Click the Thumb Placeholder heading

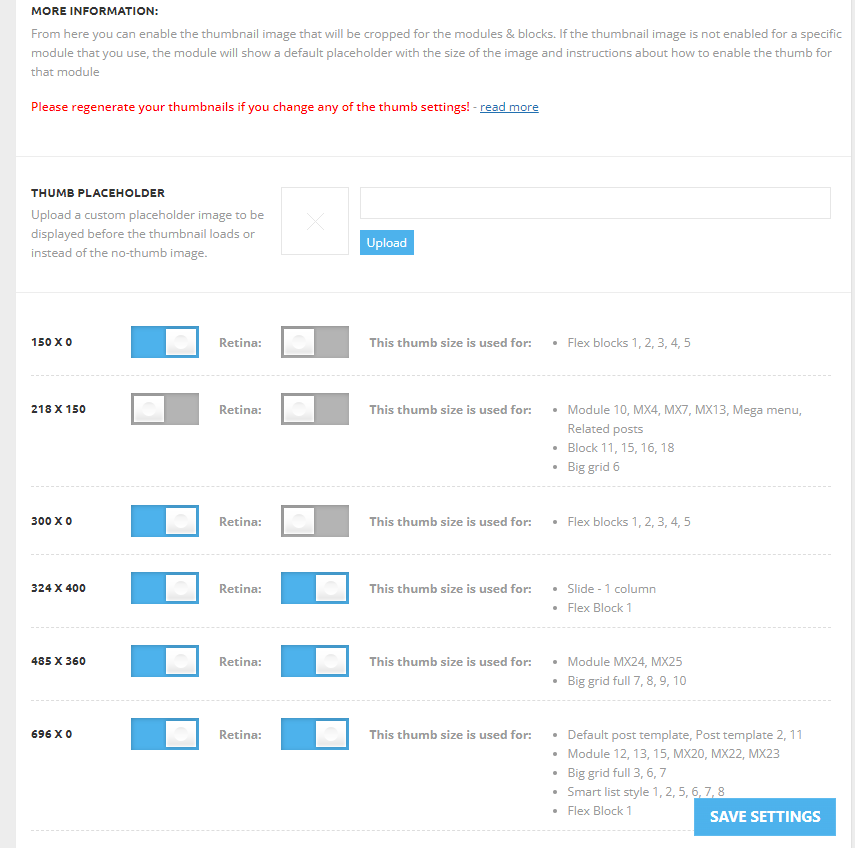(x=98, y=193)
